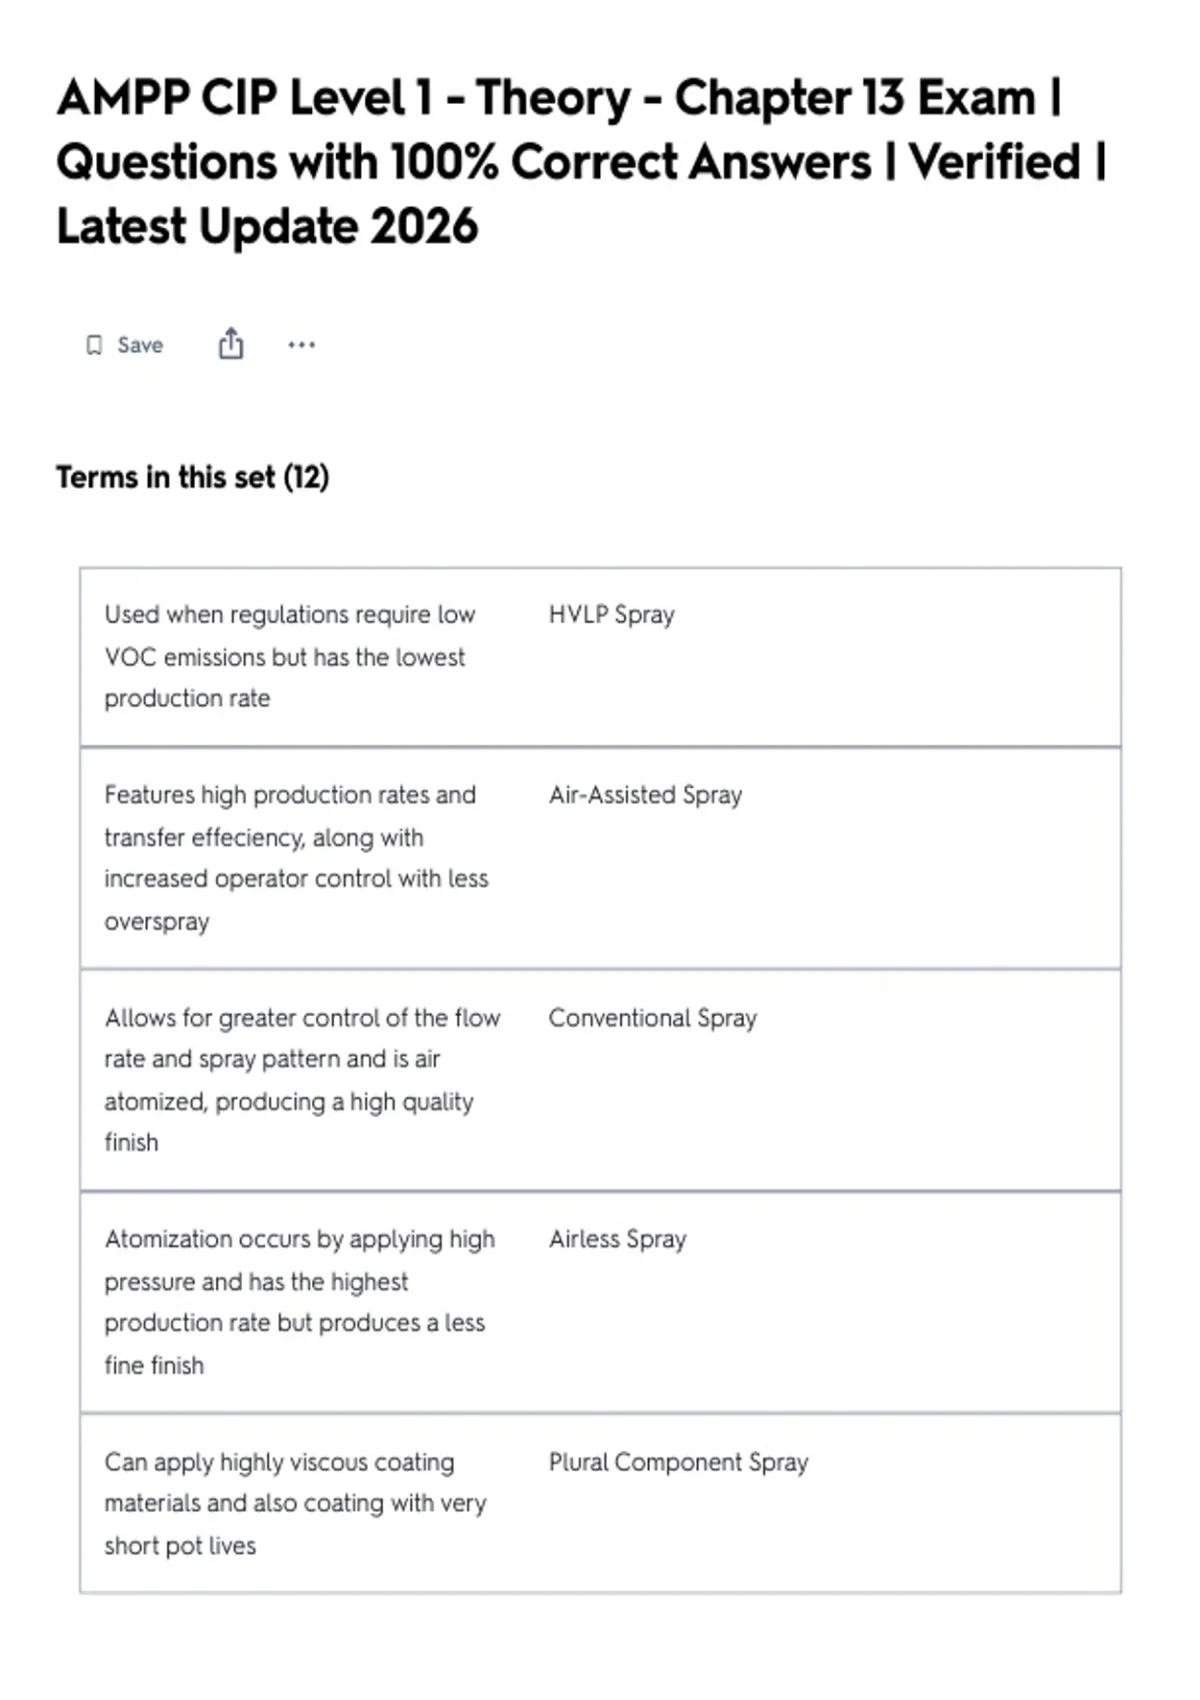Click the high production rates definition
Image resolution: width=1200 pixels, height=1700 pixels.
296,858
